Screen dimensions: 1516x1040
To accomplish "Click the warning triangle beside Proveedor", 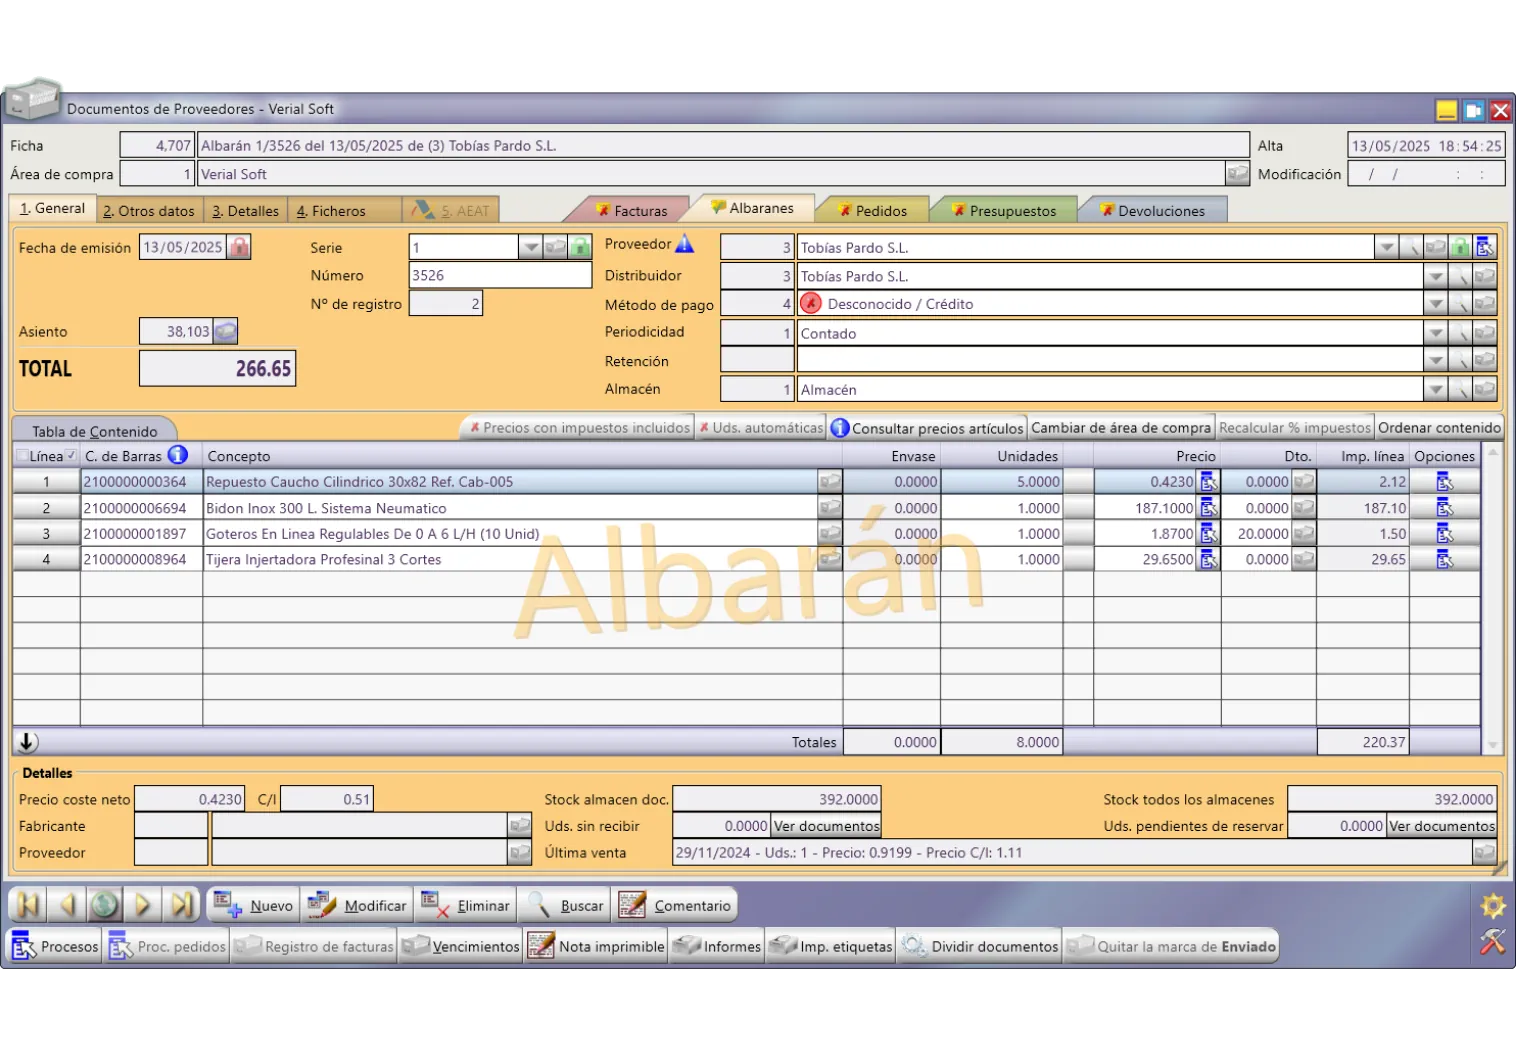I will click(x=684, y=244).
